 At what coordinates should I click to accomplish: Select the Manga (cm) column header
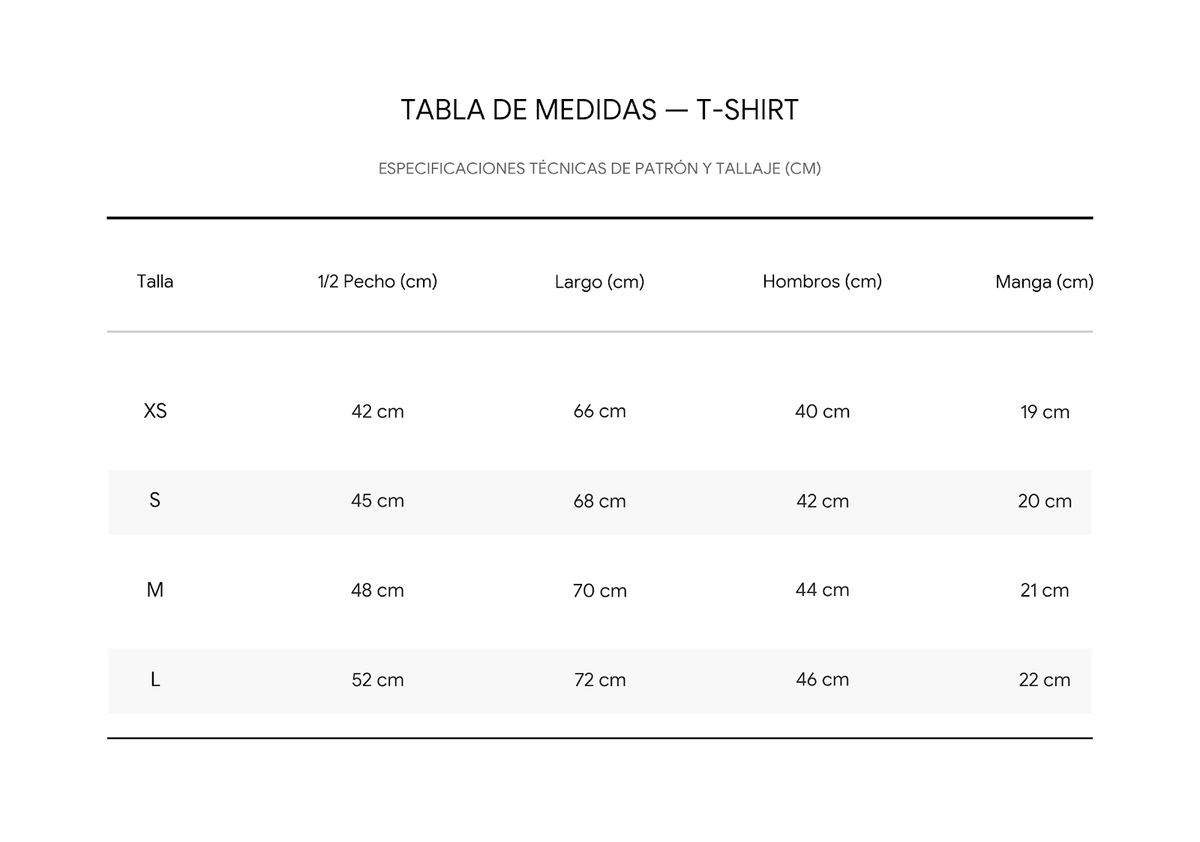pyautogui.click(x=1044, y=282)
